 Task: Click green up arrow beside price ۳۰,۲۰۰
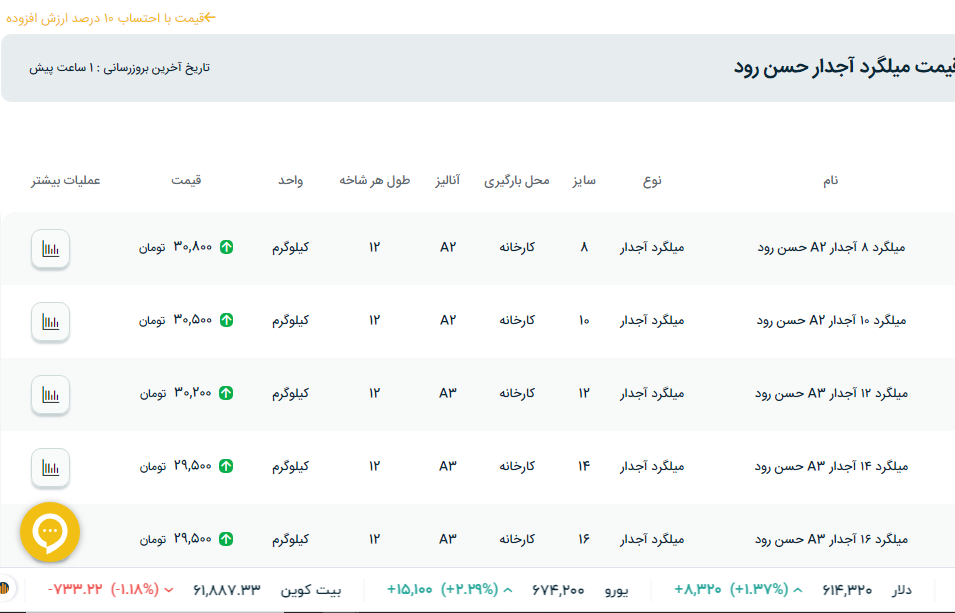(227, 394)
